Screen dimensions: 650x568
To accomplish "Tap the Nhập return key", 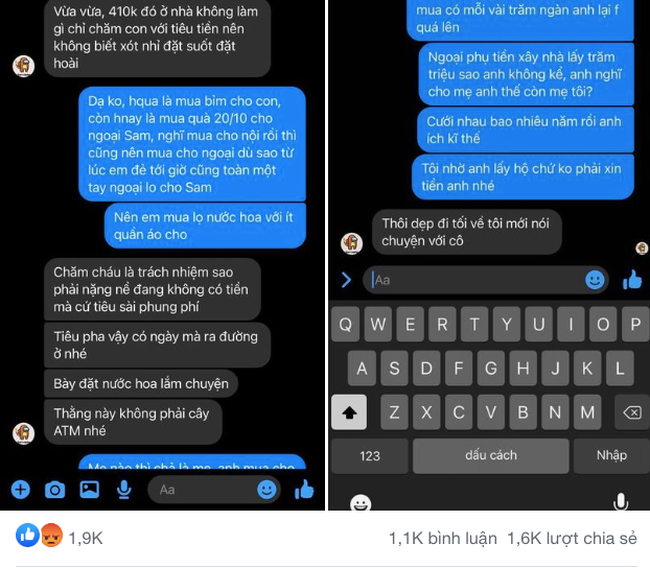I will click(611, 456).
